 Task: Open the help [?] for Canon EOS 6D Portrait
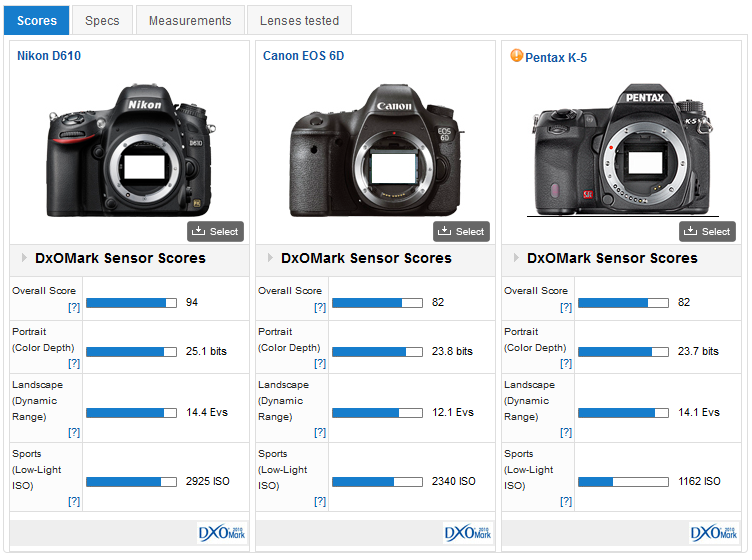[320, 364]
